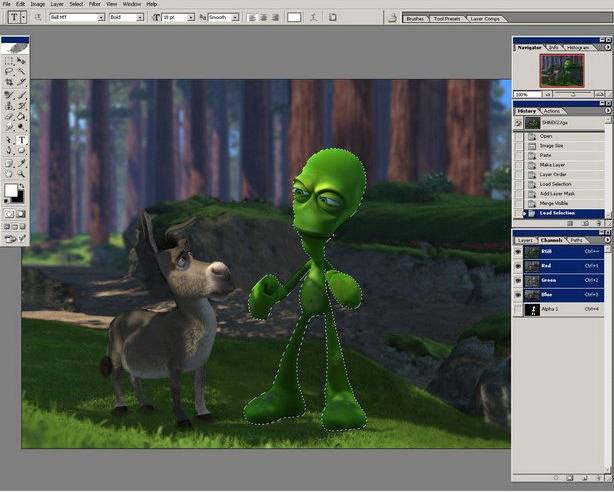Select the Paint Bucket tool
The width and height of the screenshot is (614, 492).
[x=21, y=116]
